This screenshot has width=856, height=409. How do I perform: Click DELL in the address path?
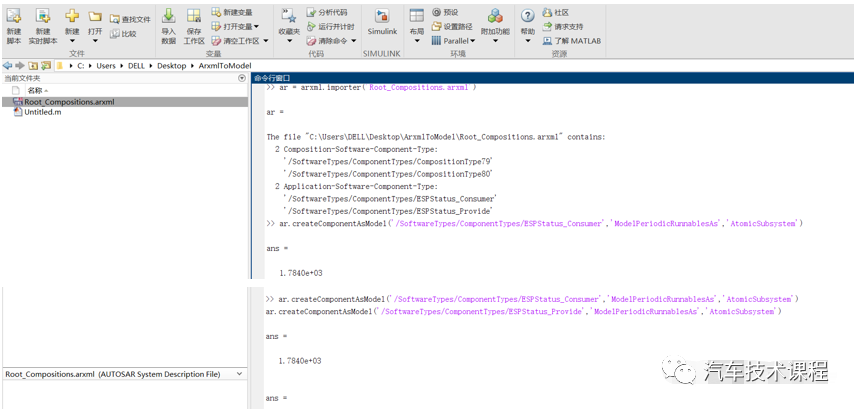click(x=136, y=66)
